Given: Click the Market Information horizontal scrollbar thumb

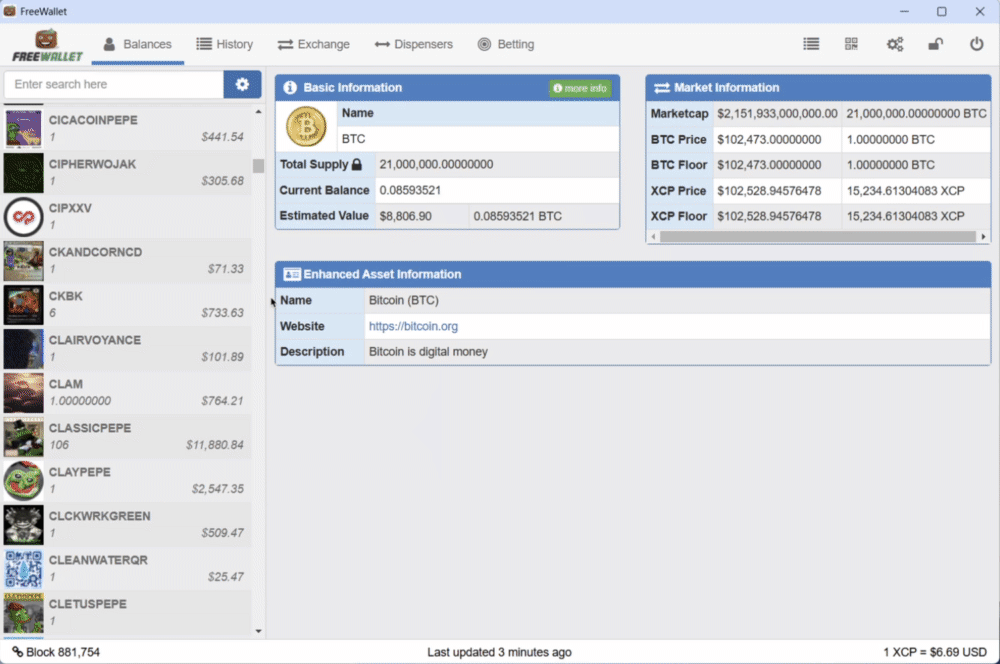Looking at the screenshot, I should pos(818,237).
